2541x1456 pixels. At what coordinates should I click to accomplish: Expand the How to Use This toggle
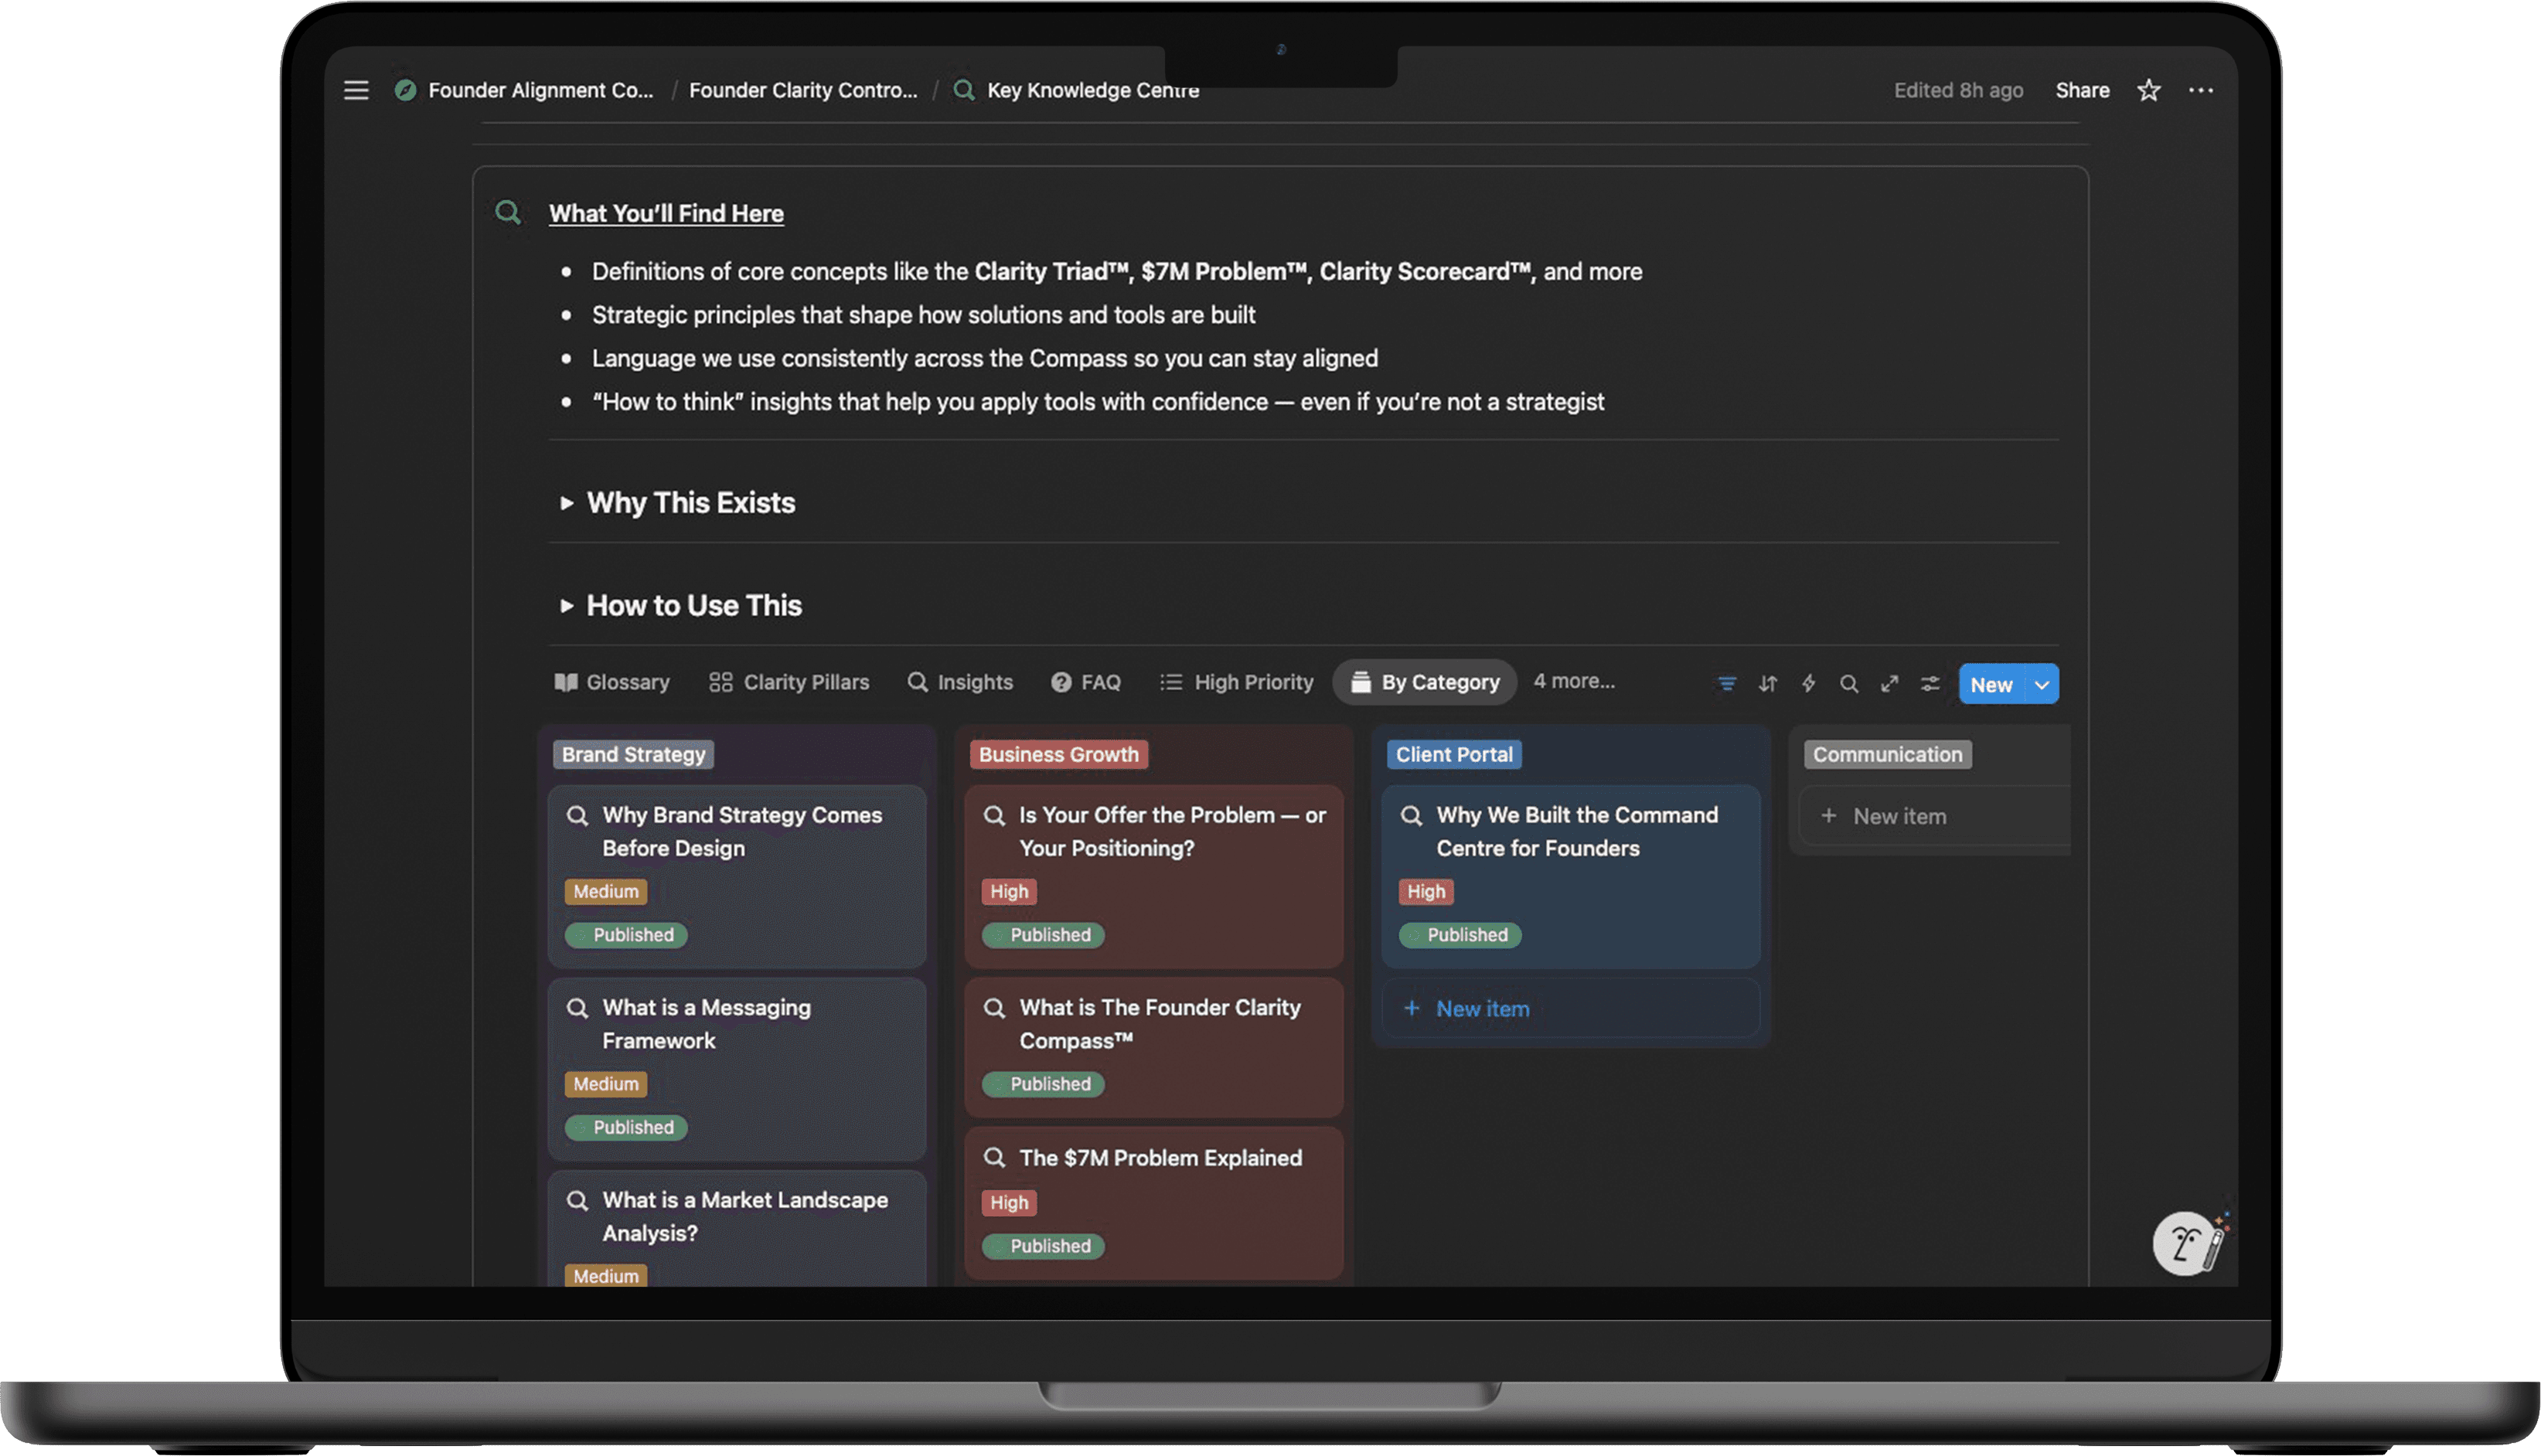[x=566, y=606]
